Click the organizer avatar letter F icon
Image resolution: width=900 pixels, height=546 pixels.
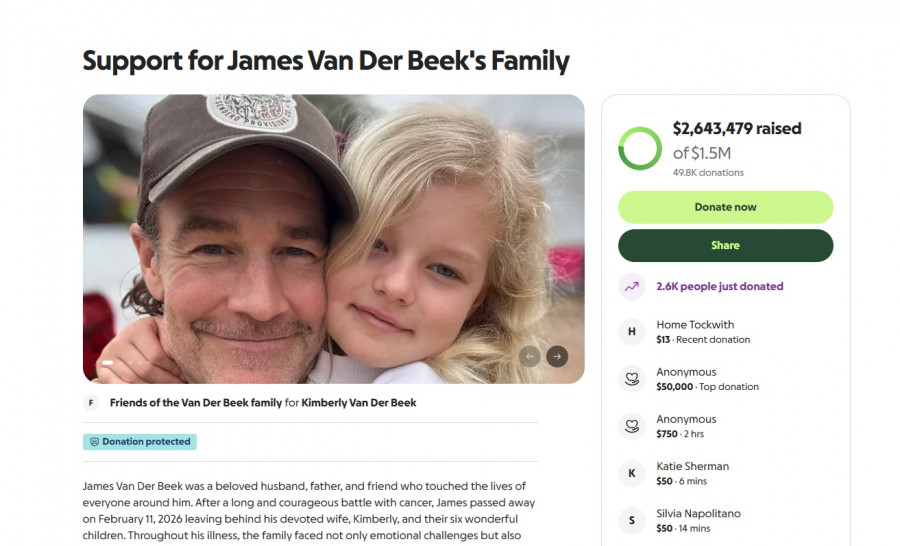click(x=91, y=403)
